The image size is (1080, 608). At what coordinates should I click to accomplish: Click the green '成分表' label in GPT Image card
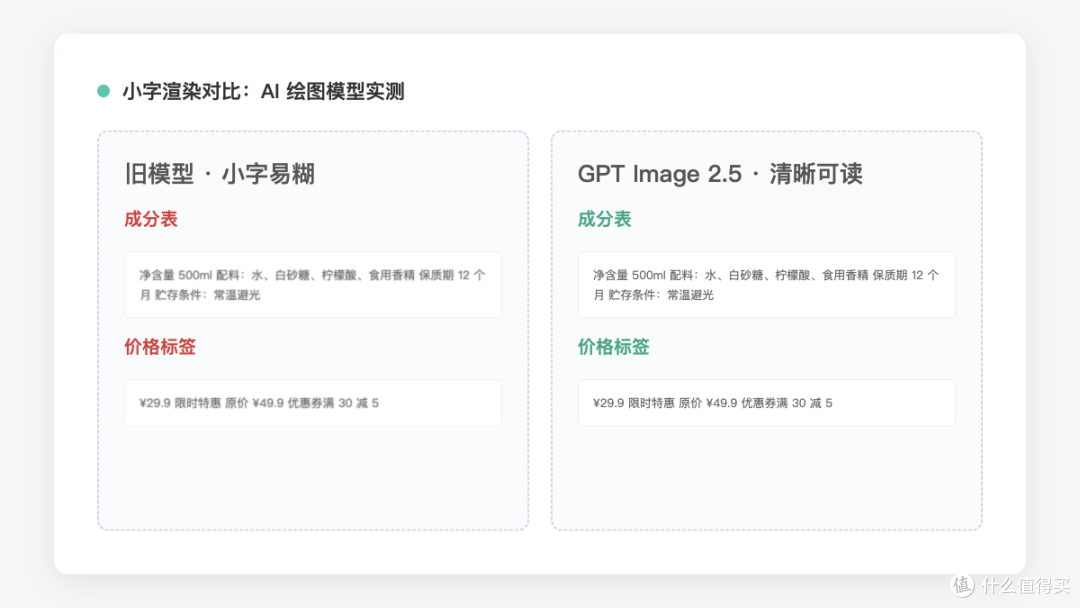coord(604,219)
